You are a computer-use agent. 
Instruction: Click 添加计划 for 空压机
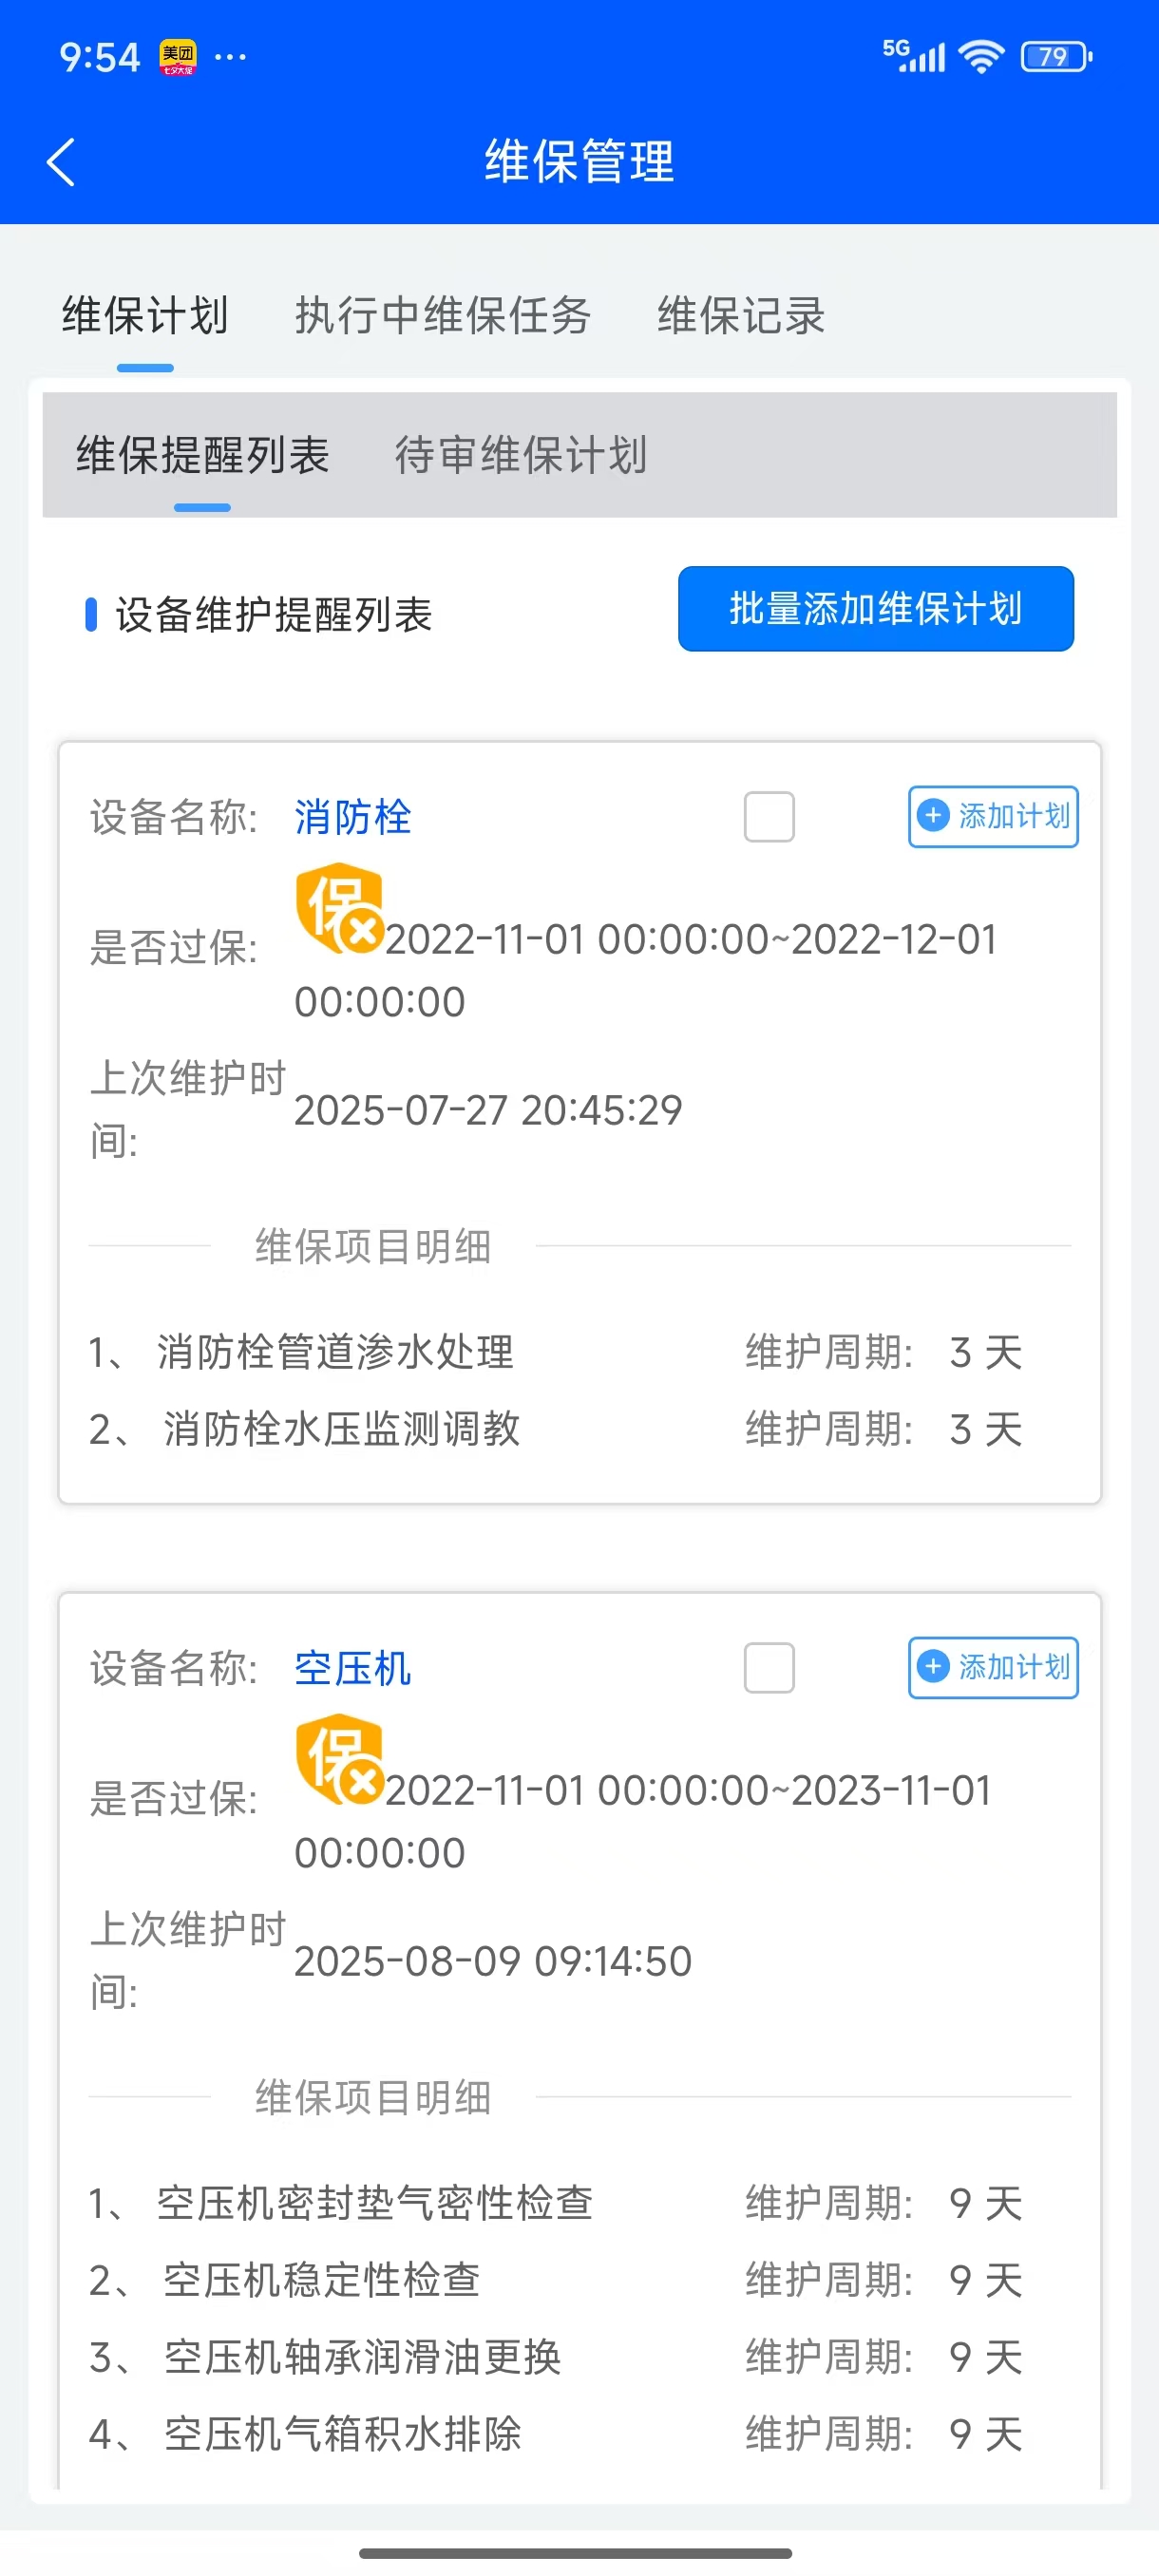tap(992, 1667)
